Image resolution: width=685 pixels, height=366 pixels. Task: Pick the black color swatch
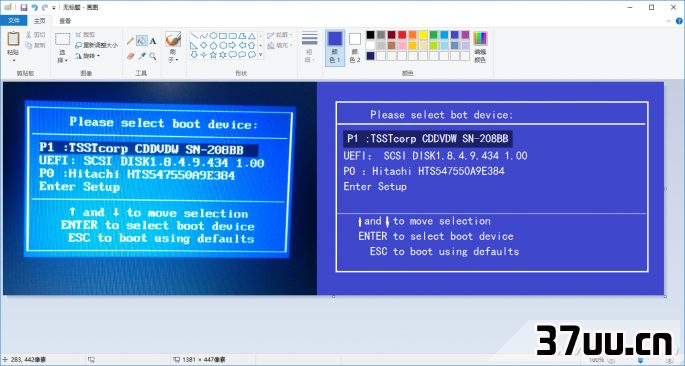370,35
